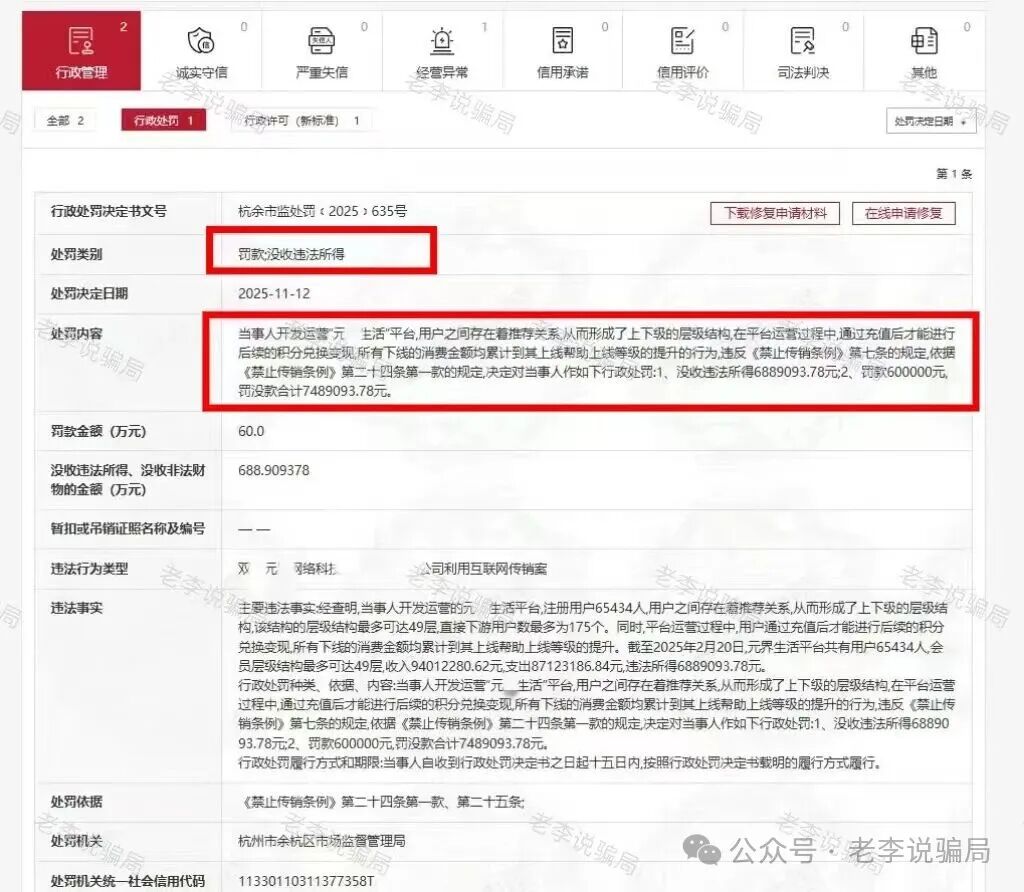Click 下载修复申请材料 button
Image resolution: width=1024 pixels, height=892 pixels.
[x=775, y=213]
